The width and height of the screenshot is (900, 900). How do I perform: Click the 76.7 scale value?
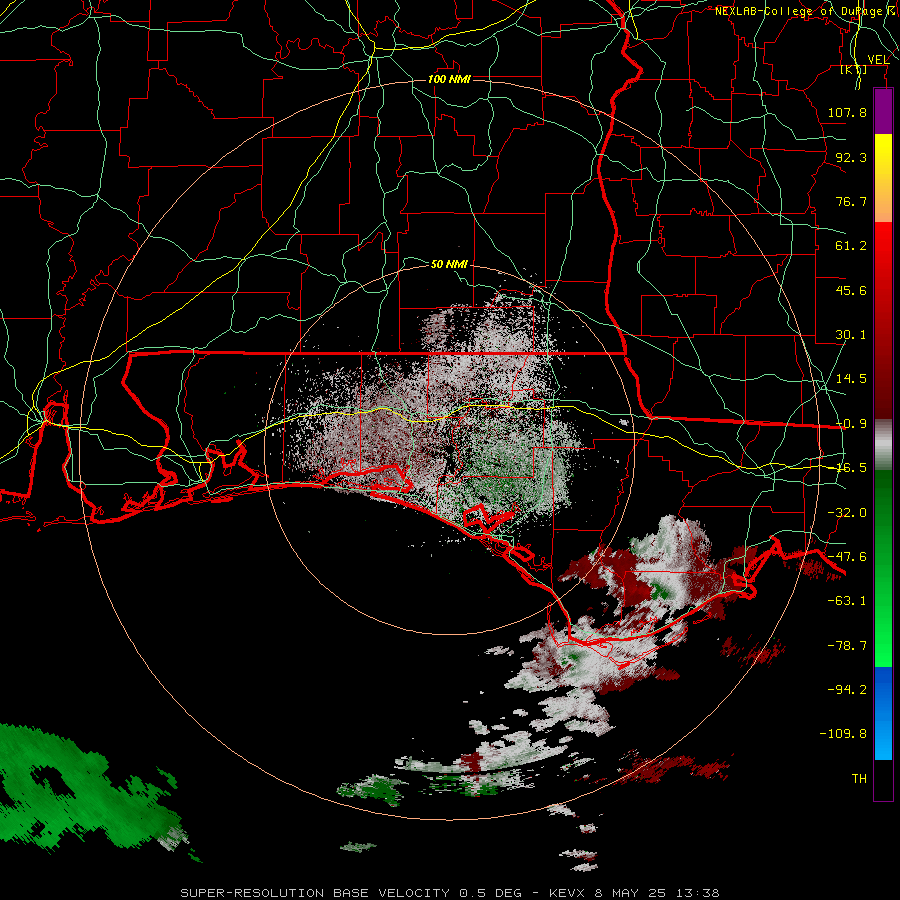point(851,201)
